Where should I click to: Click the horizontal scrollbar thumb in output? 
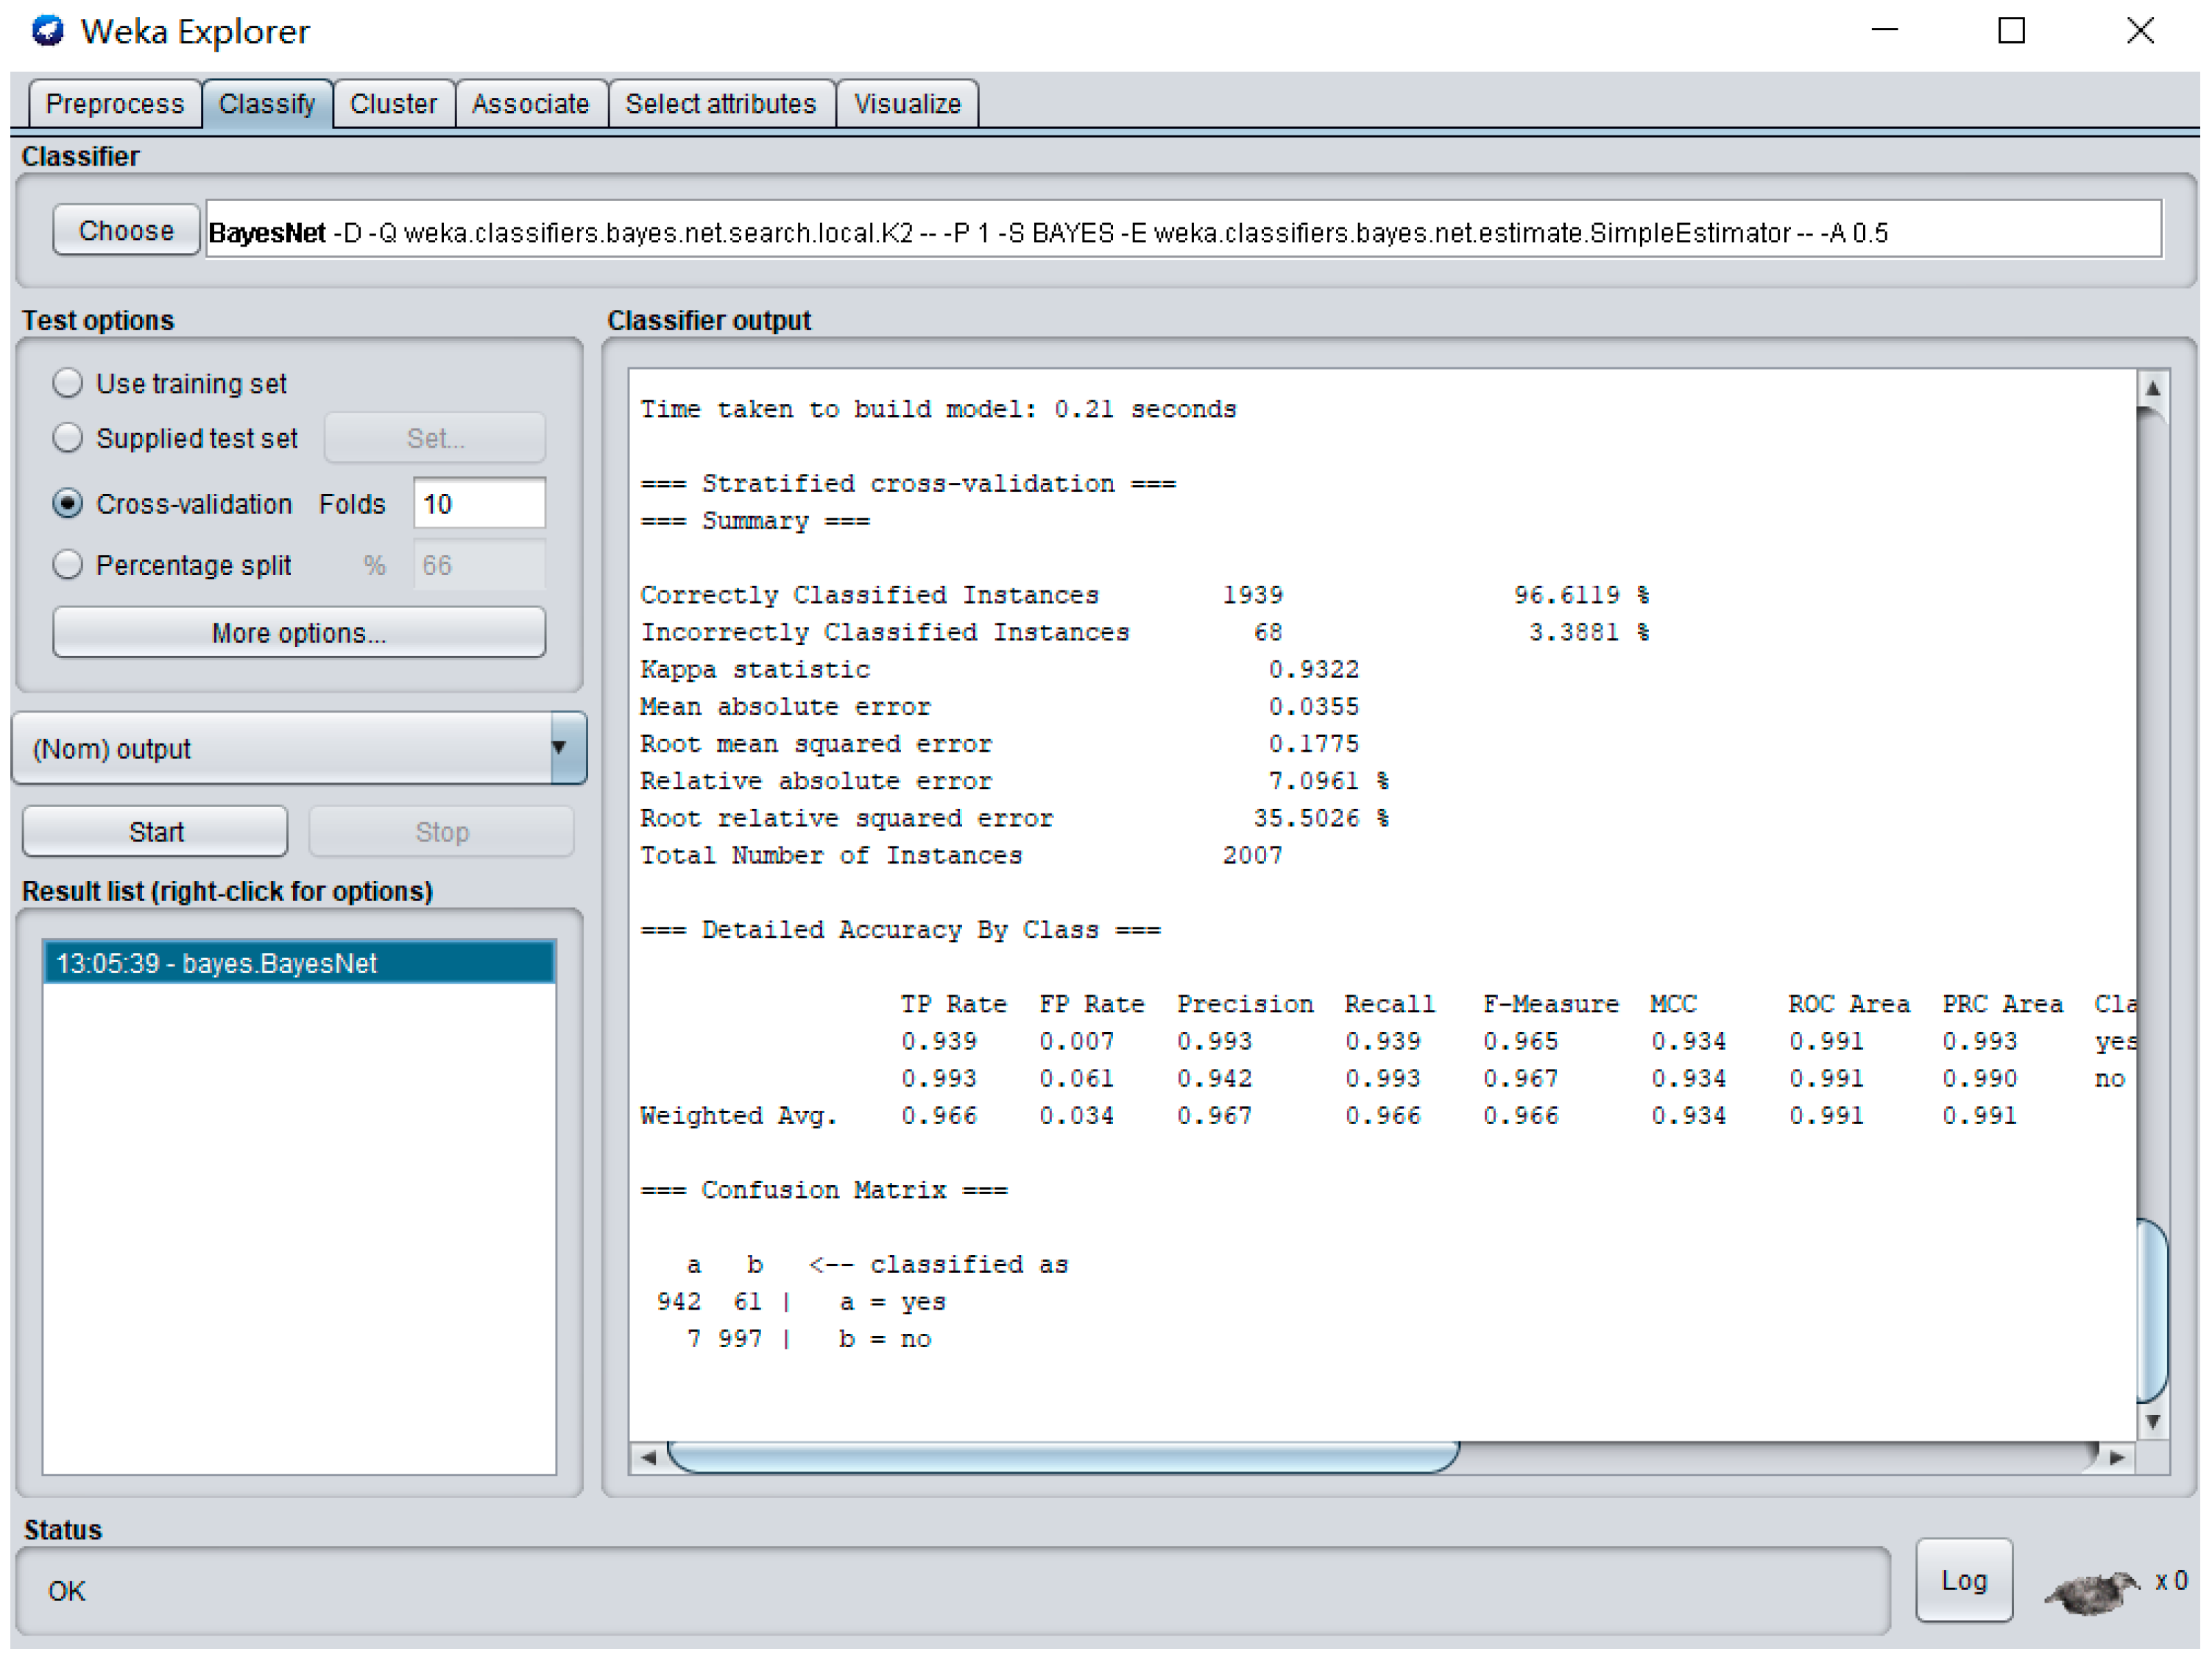tap(1062, 1458)
